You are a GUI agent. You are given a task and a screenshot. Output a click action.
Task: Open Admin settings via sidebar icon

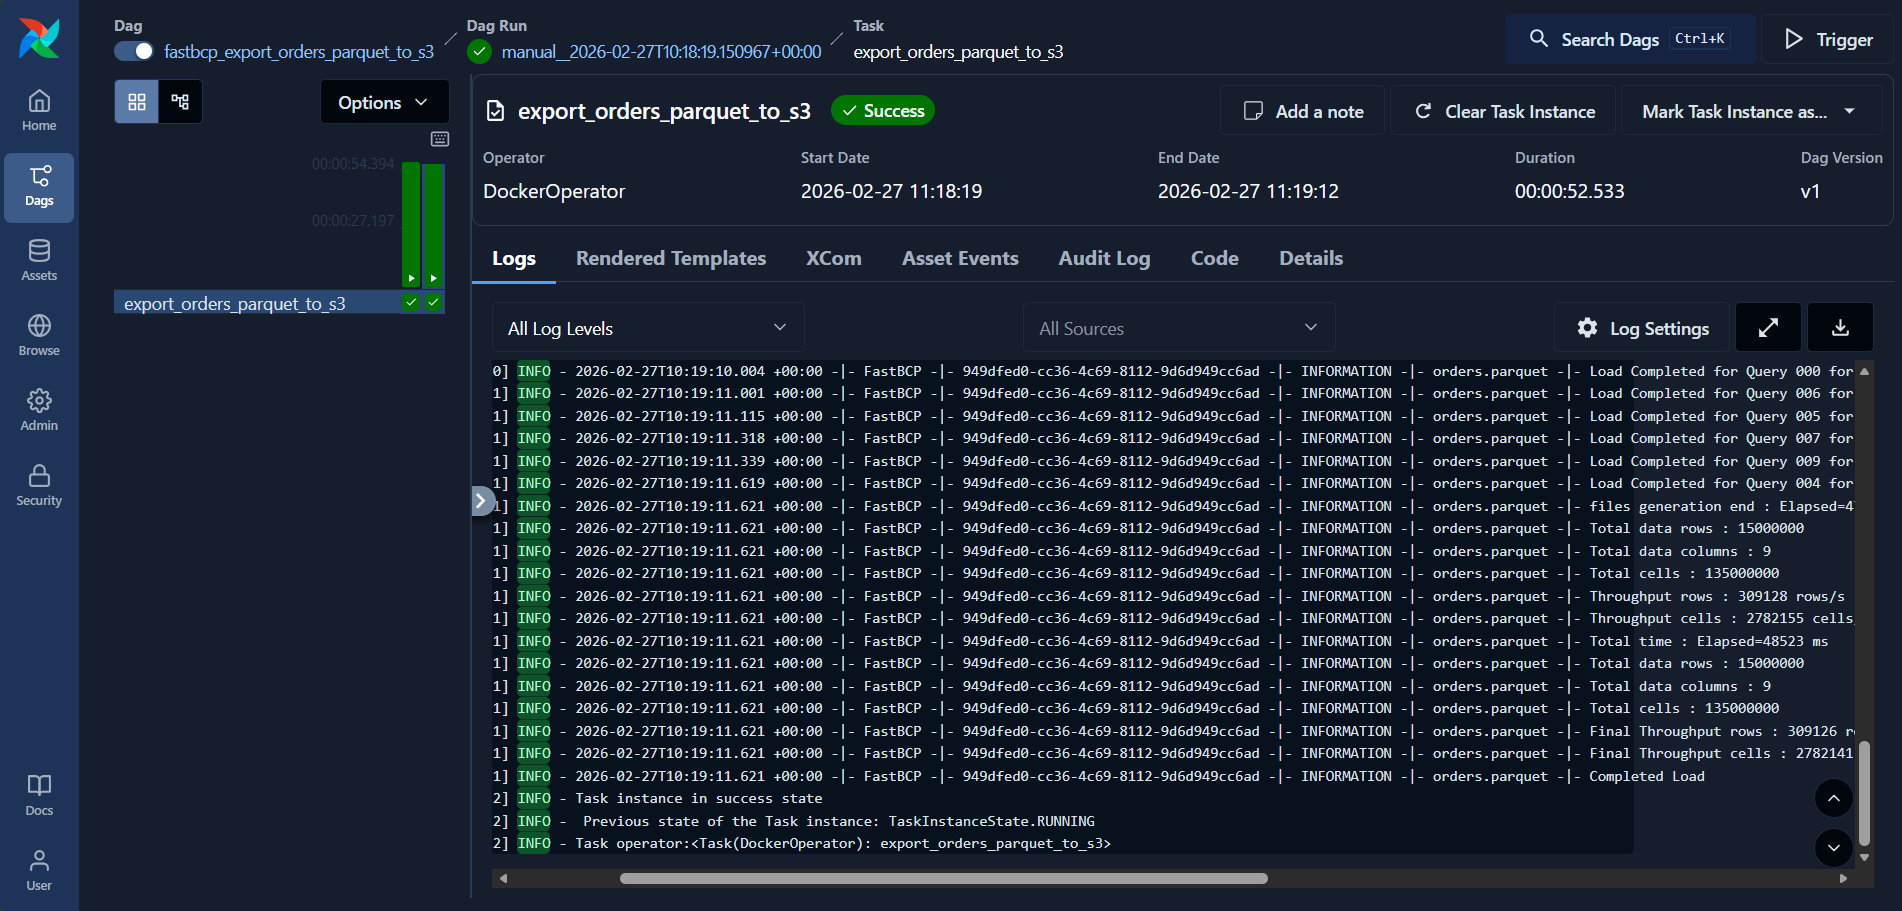(x=39, y=409)
